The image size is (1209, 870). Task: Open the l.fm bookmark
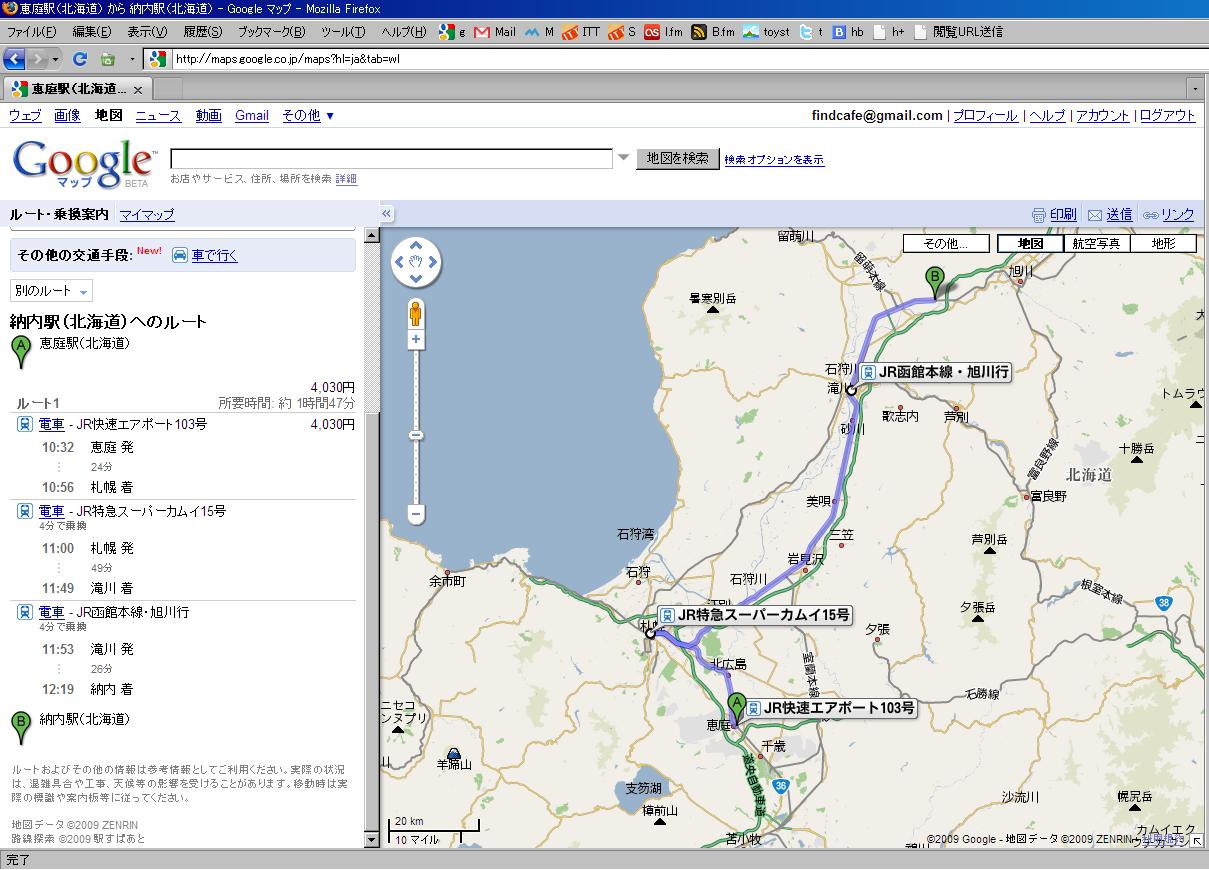click(664, 32)
